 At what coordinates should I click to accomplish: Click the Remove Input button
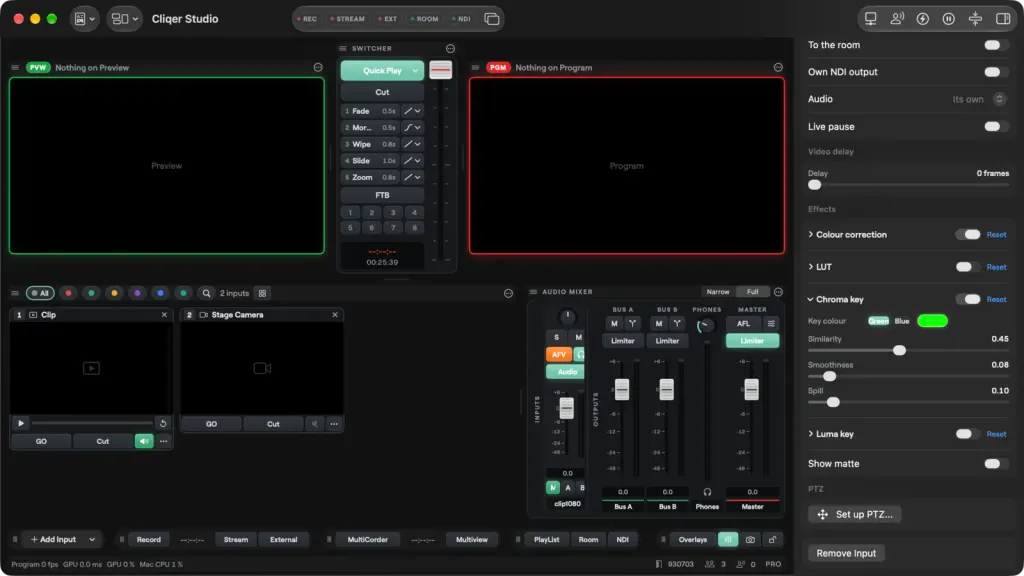click(x=846, y=553)
